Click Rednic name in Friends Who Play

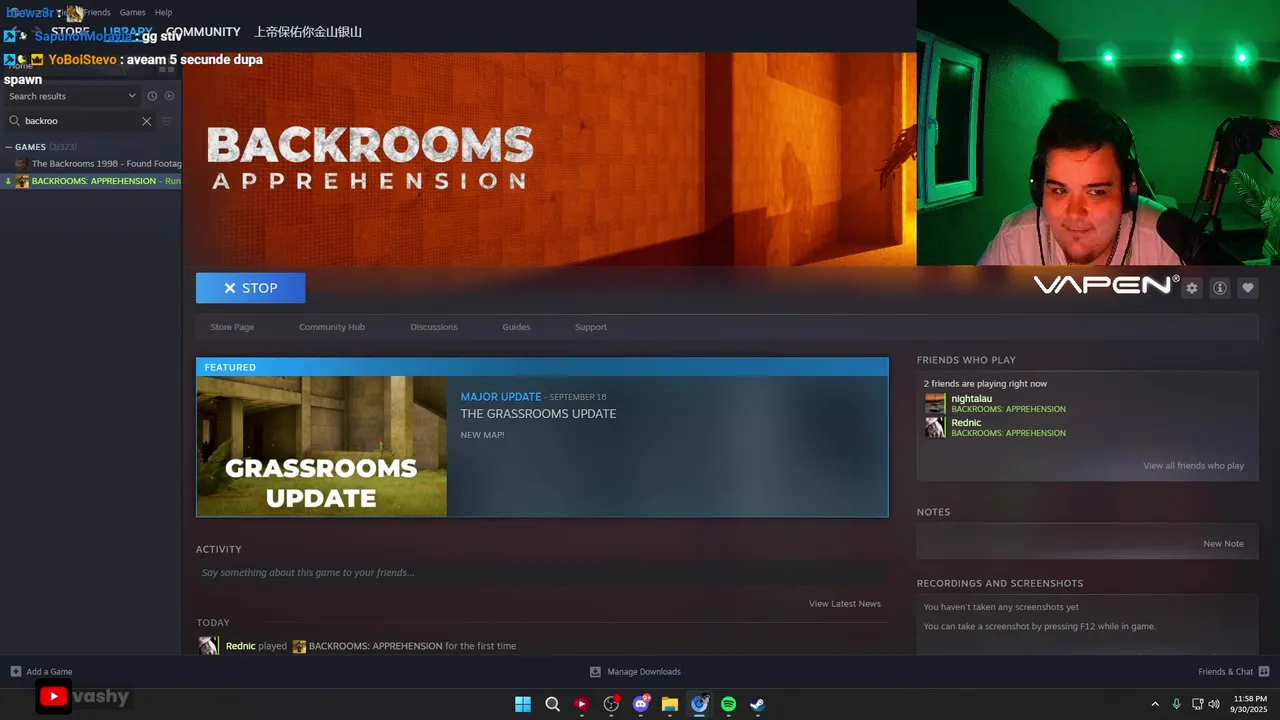[966, 423]
